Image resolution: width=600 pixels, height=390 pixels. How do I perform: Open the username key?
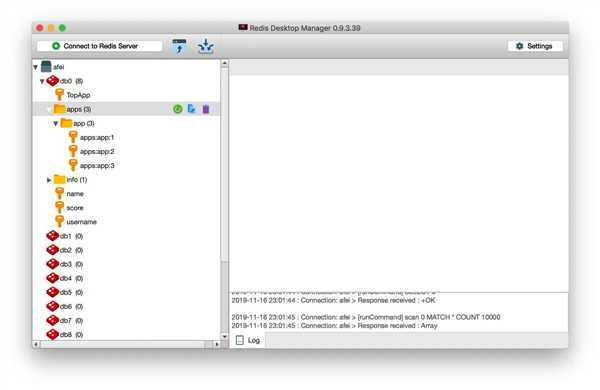point(82,222)
